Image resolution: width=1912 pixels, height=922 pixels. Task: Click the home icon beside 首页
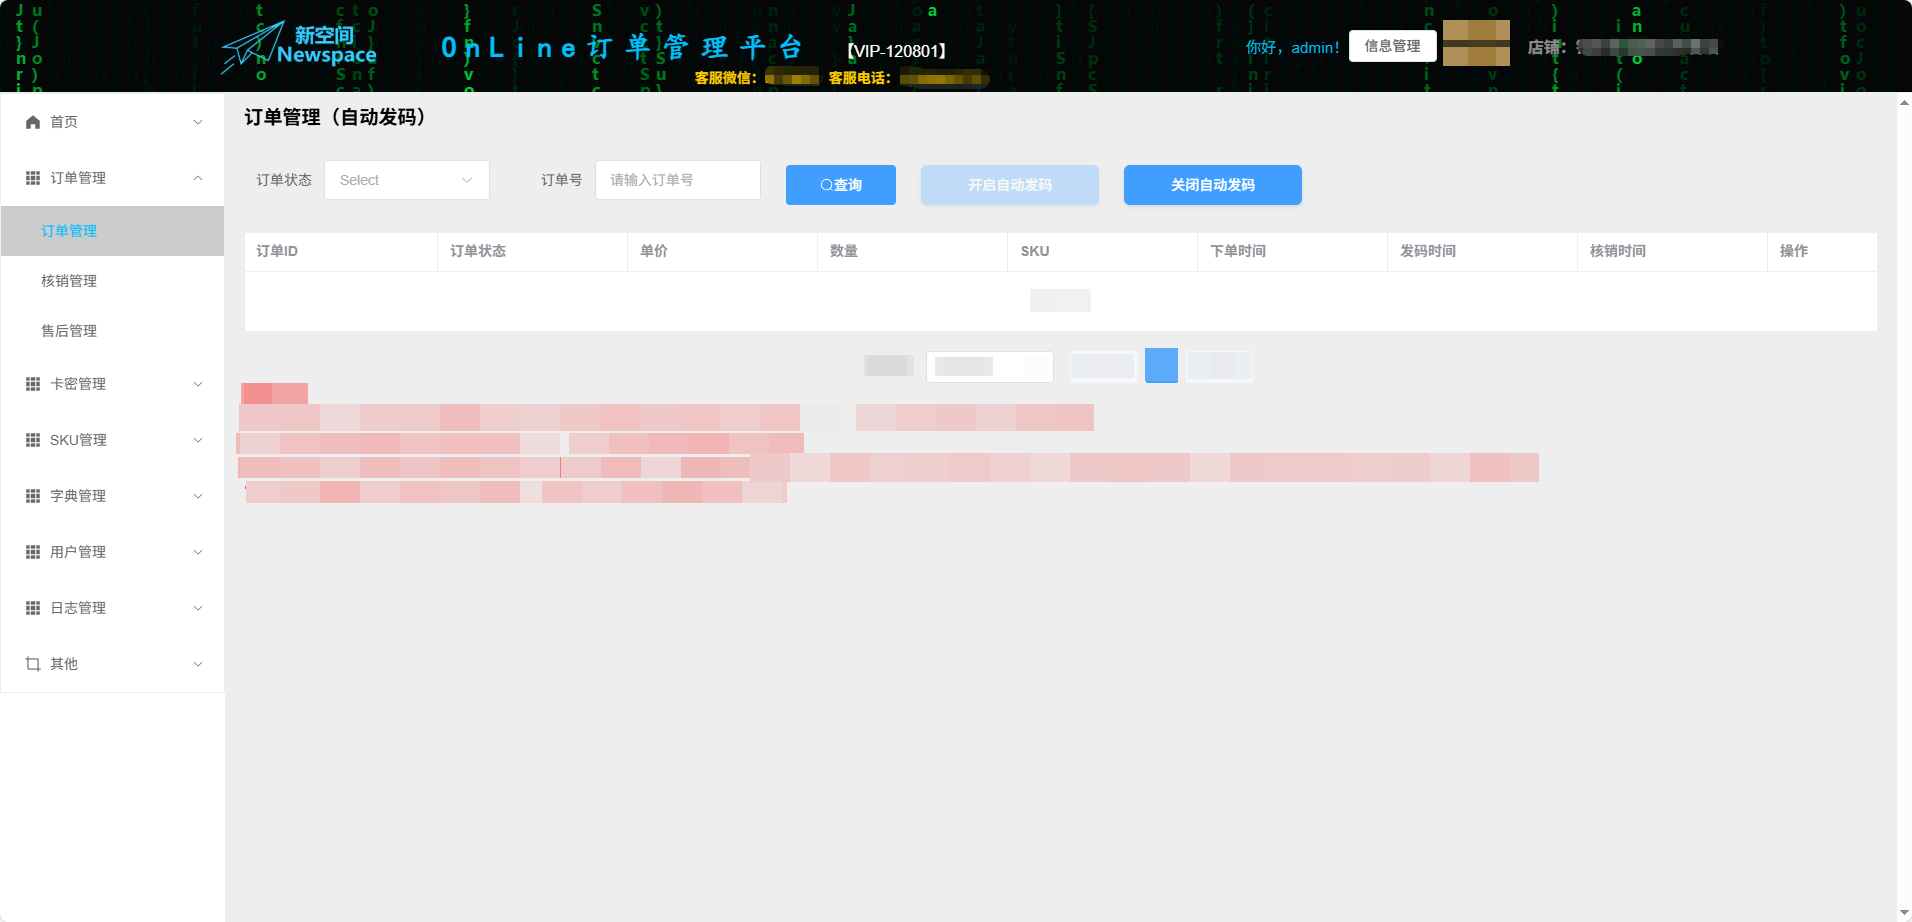click(31, 122)
